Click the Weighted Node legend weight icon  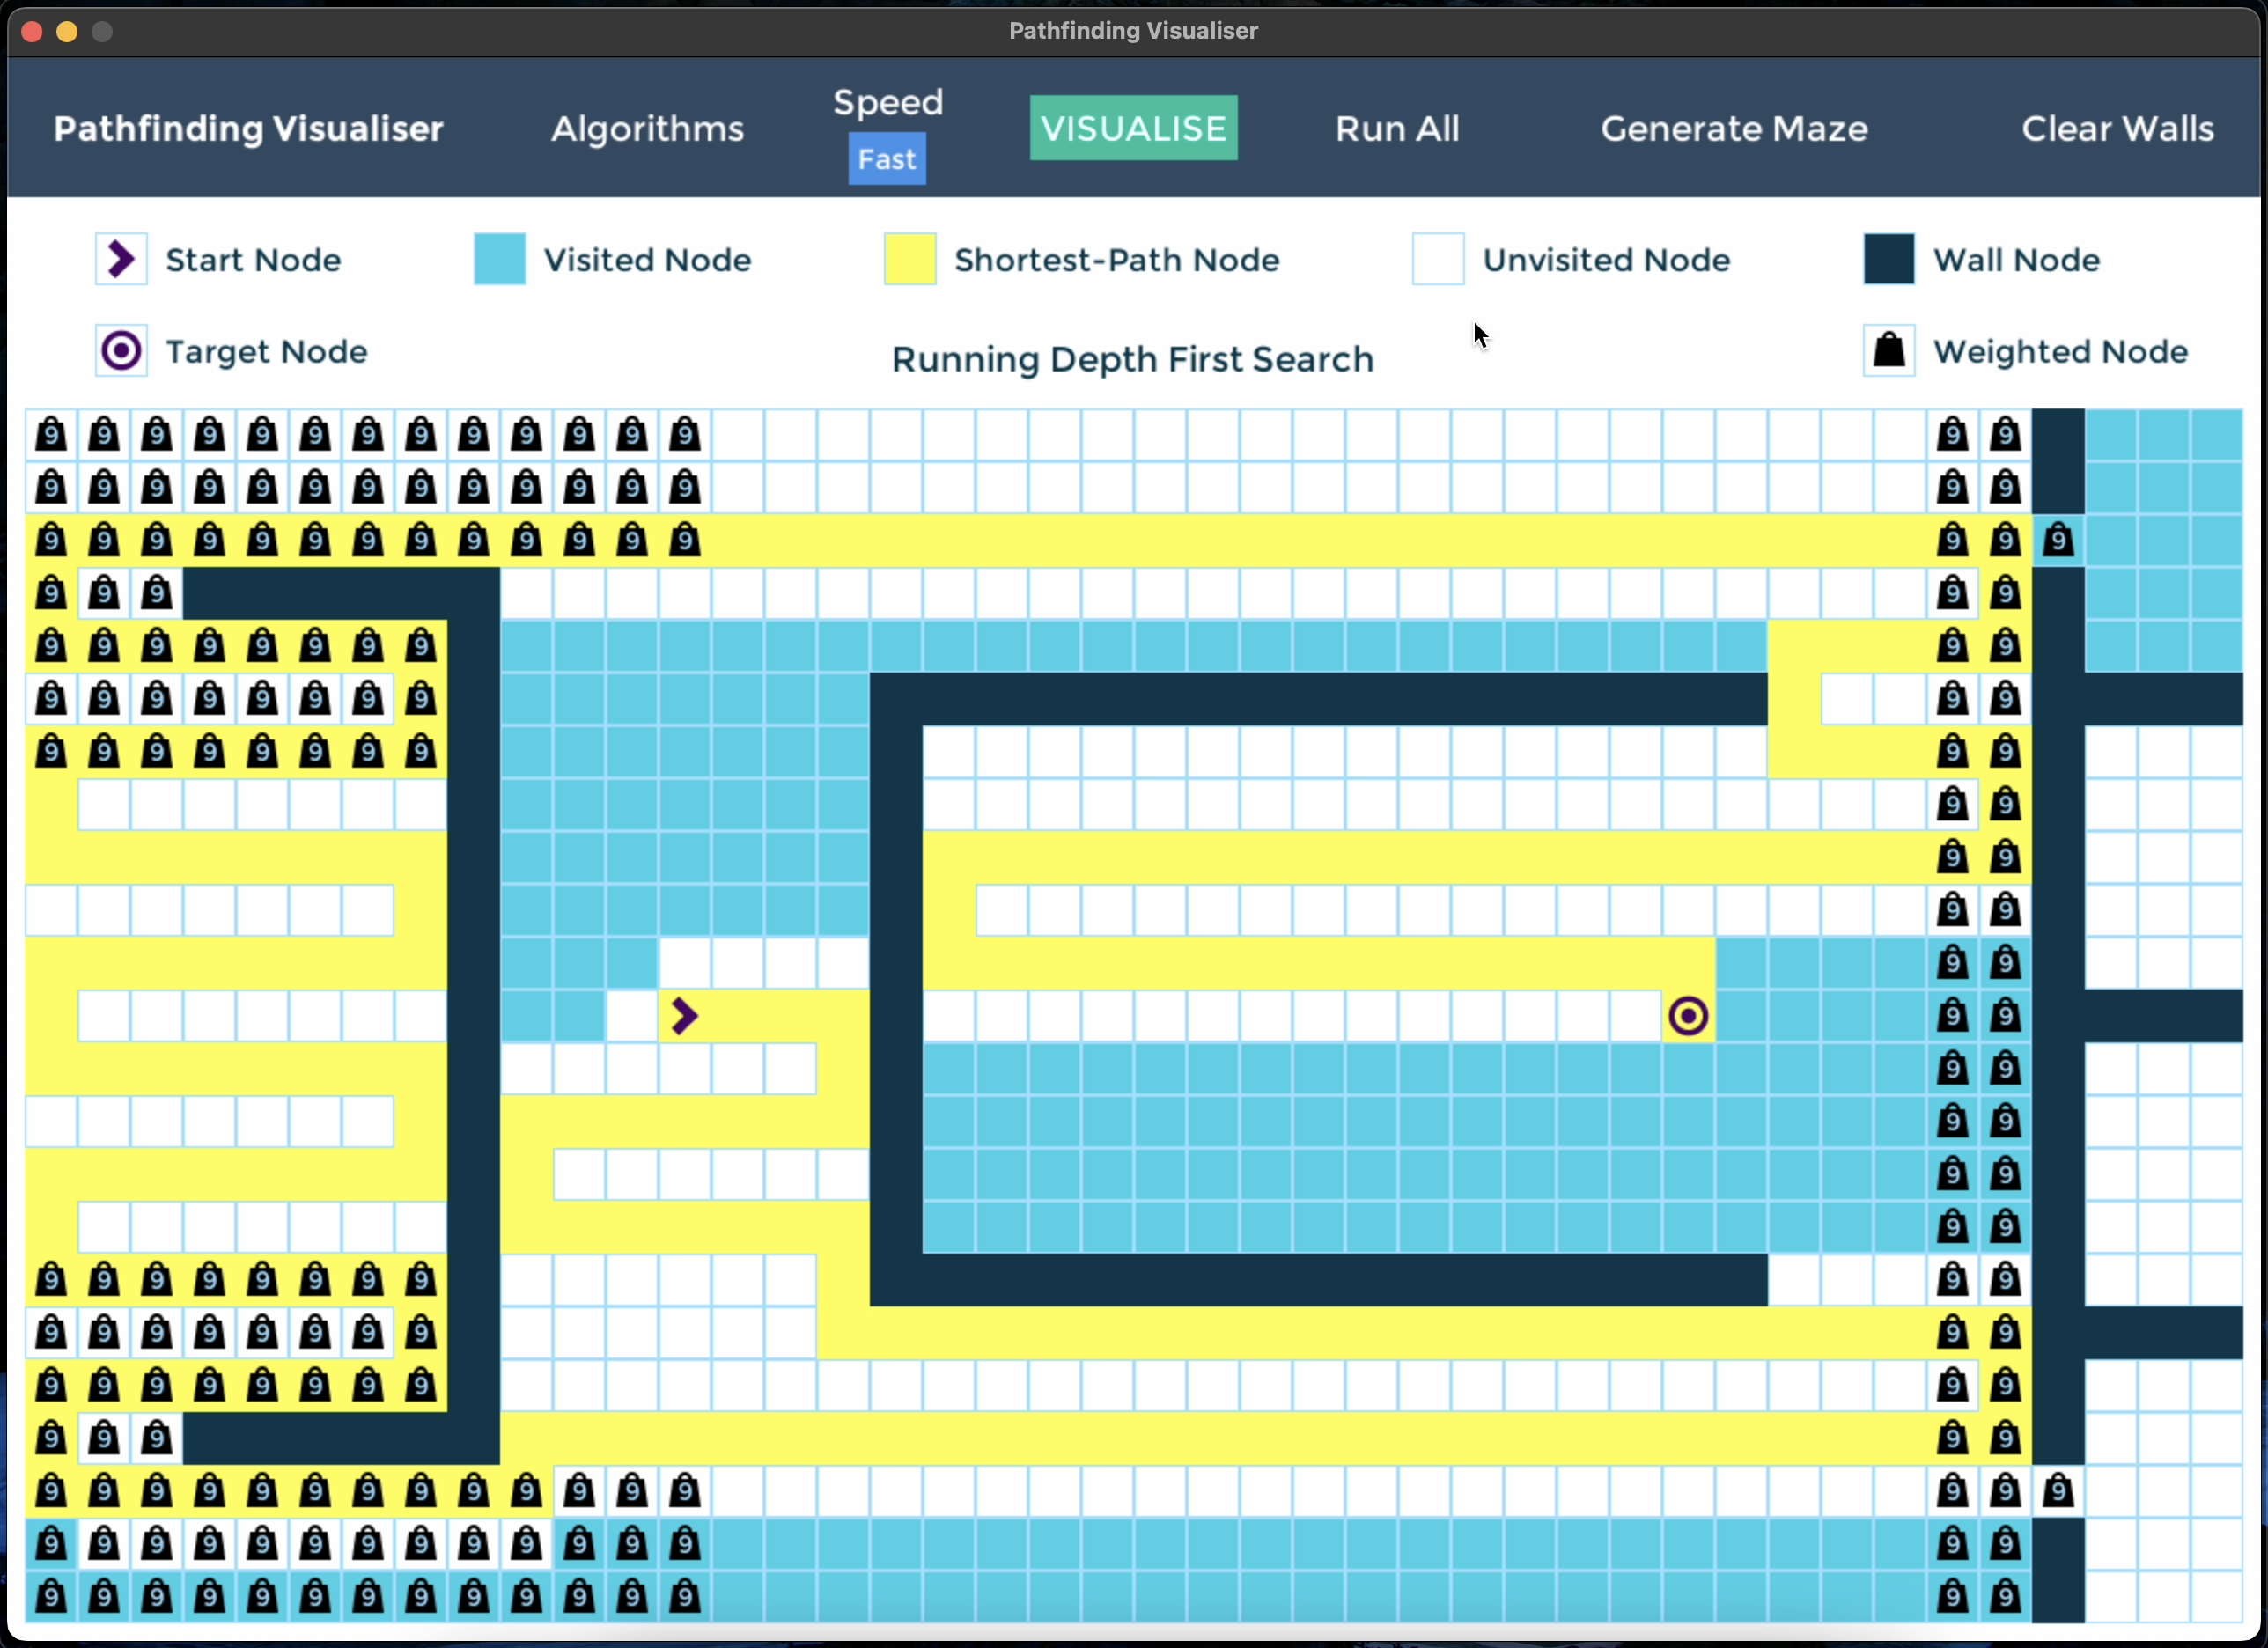[x=1888, y=351]
